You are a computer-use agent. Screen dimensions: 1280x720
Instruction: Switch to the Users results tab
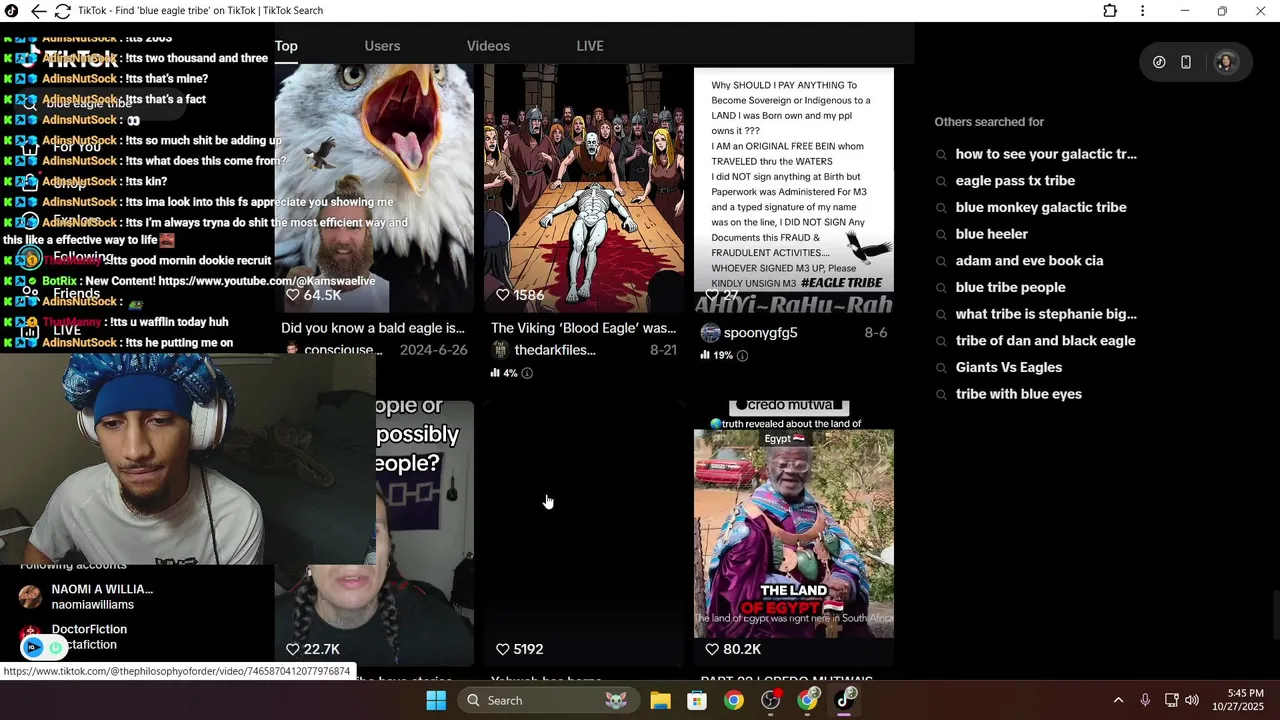coord(382,46)
